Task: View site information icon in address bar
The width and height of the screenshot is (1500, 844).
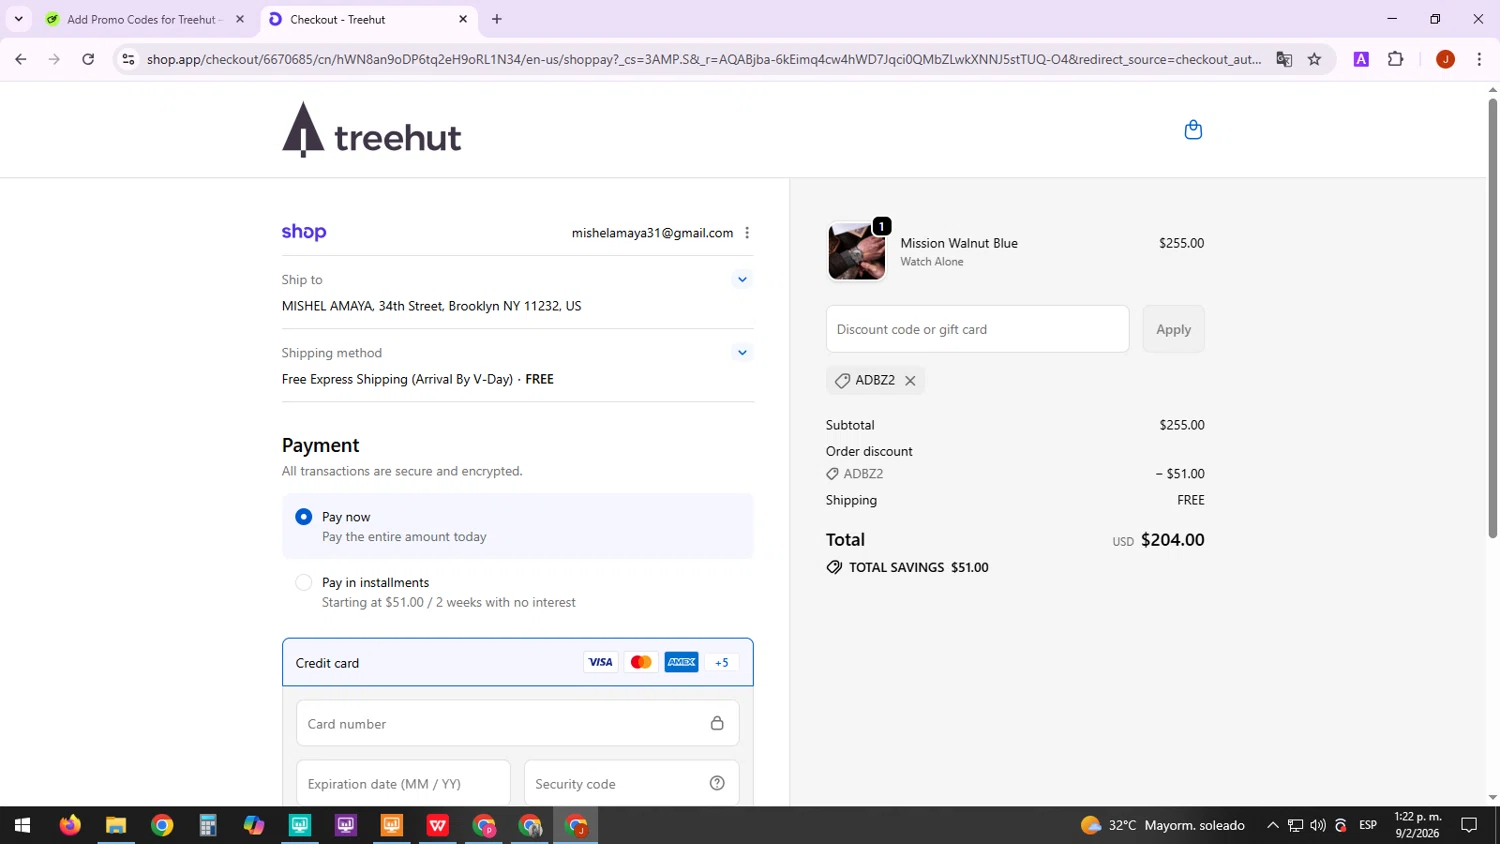Action: (x=128, y=59)
